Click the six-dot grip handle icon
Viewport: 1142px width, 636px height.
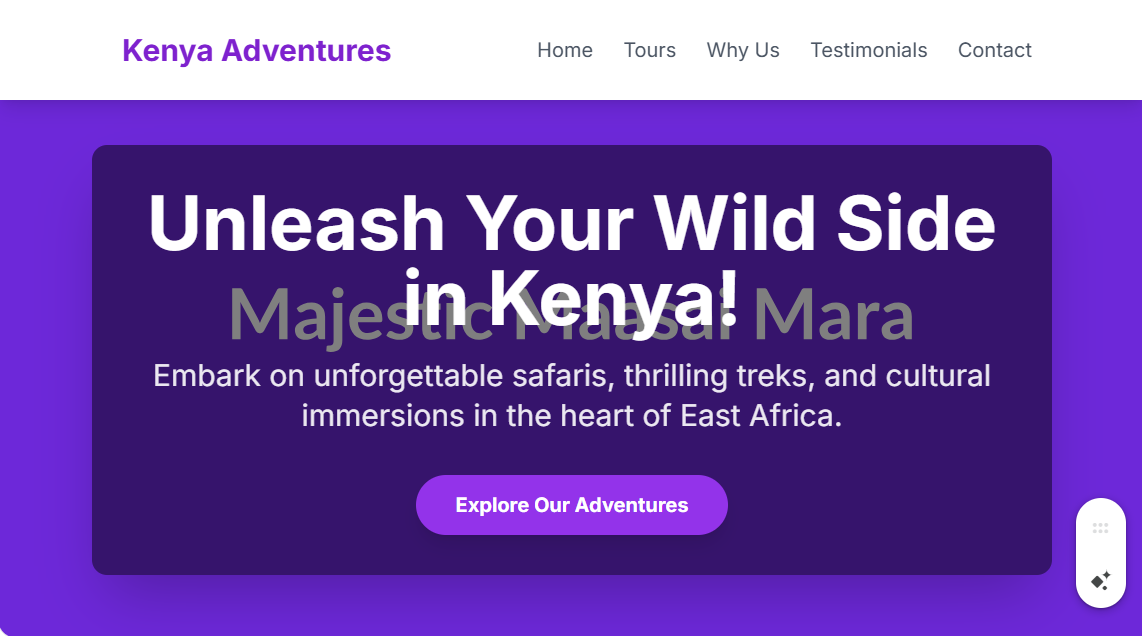click(1100, 527)
